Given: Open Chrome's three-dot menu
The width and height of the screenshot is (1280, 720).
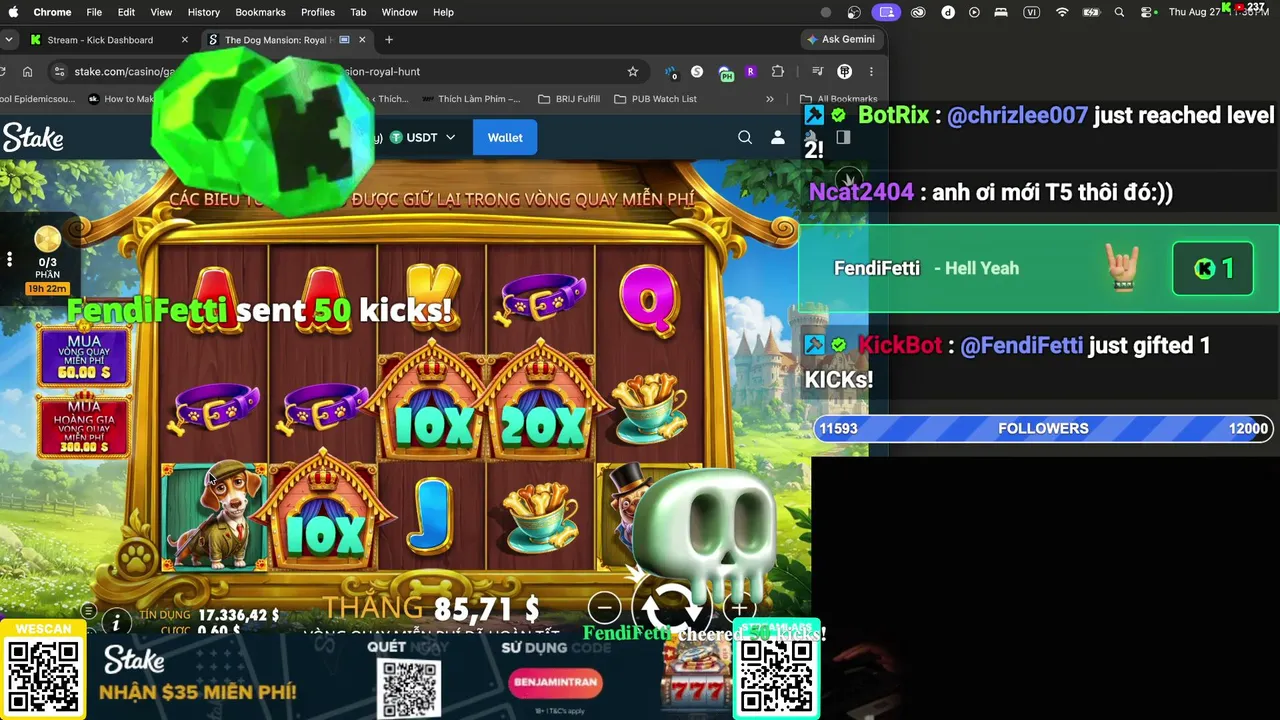Looking at the screenshot, I should tap(871, 71).
